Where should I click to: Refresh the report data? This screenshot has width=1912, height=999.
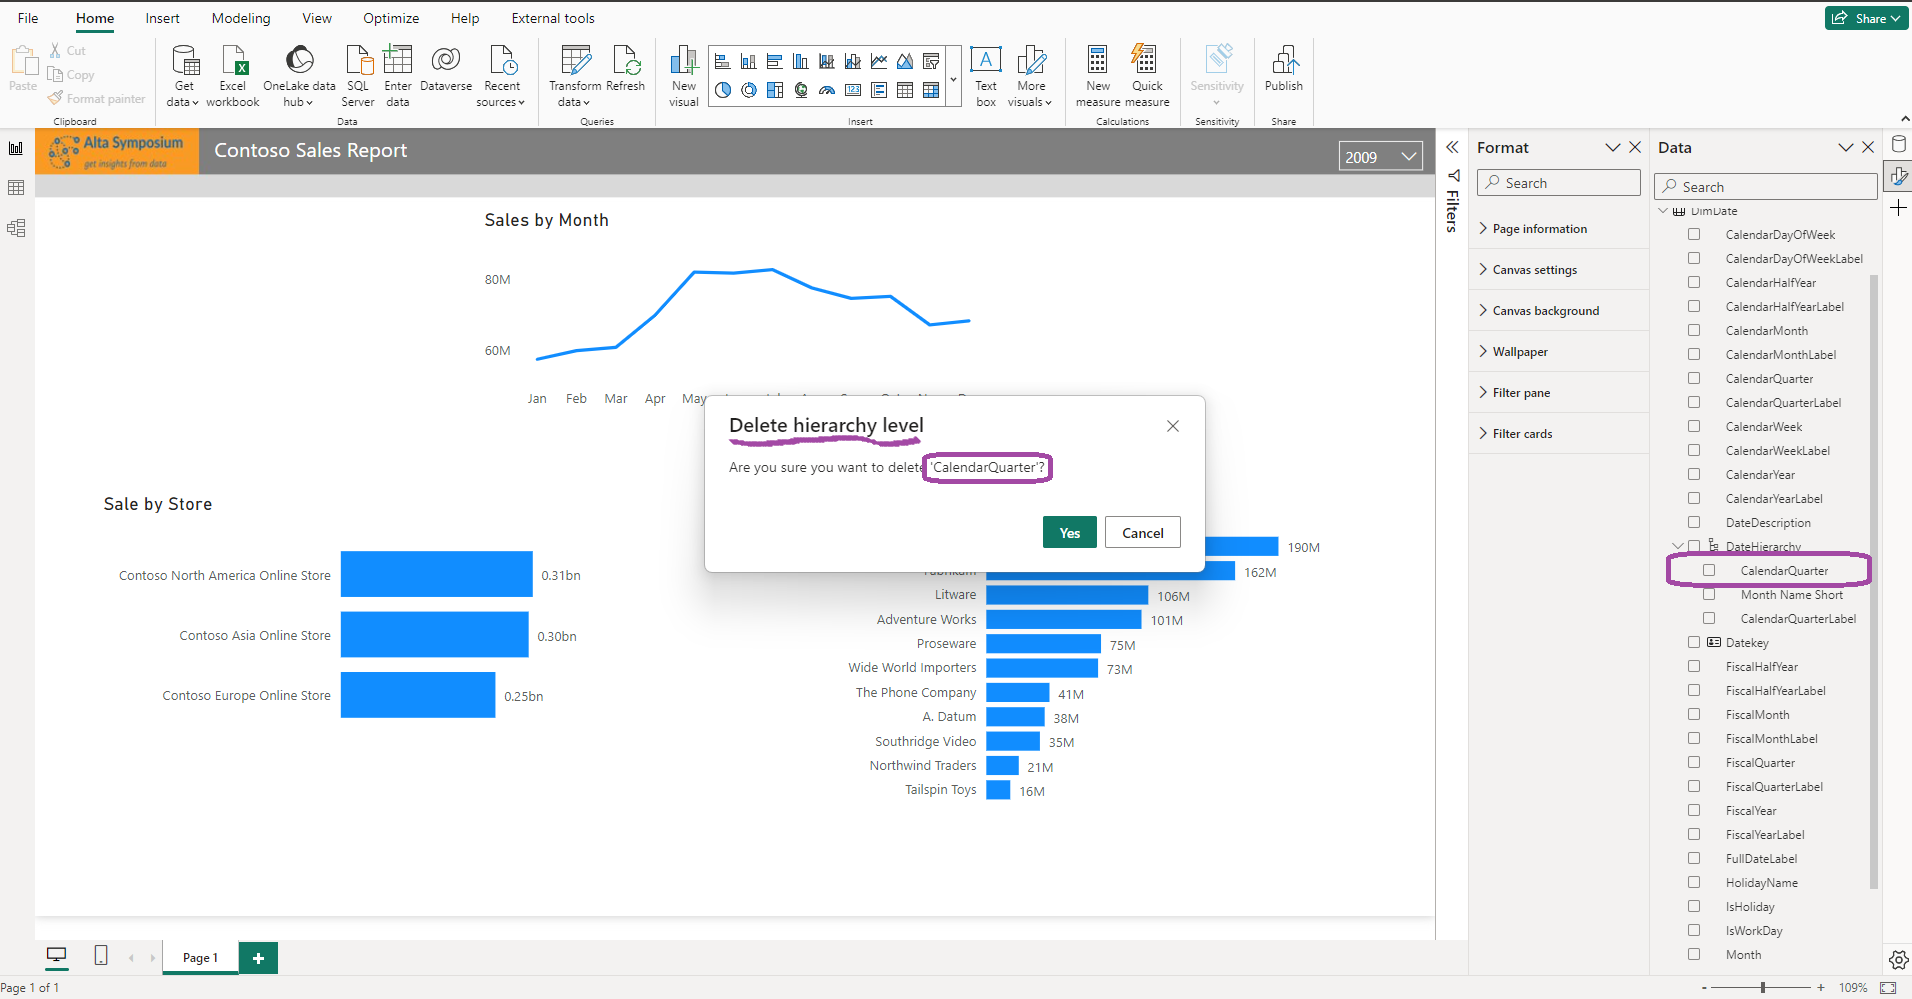pyautogui.click(x=626, y=69)
